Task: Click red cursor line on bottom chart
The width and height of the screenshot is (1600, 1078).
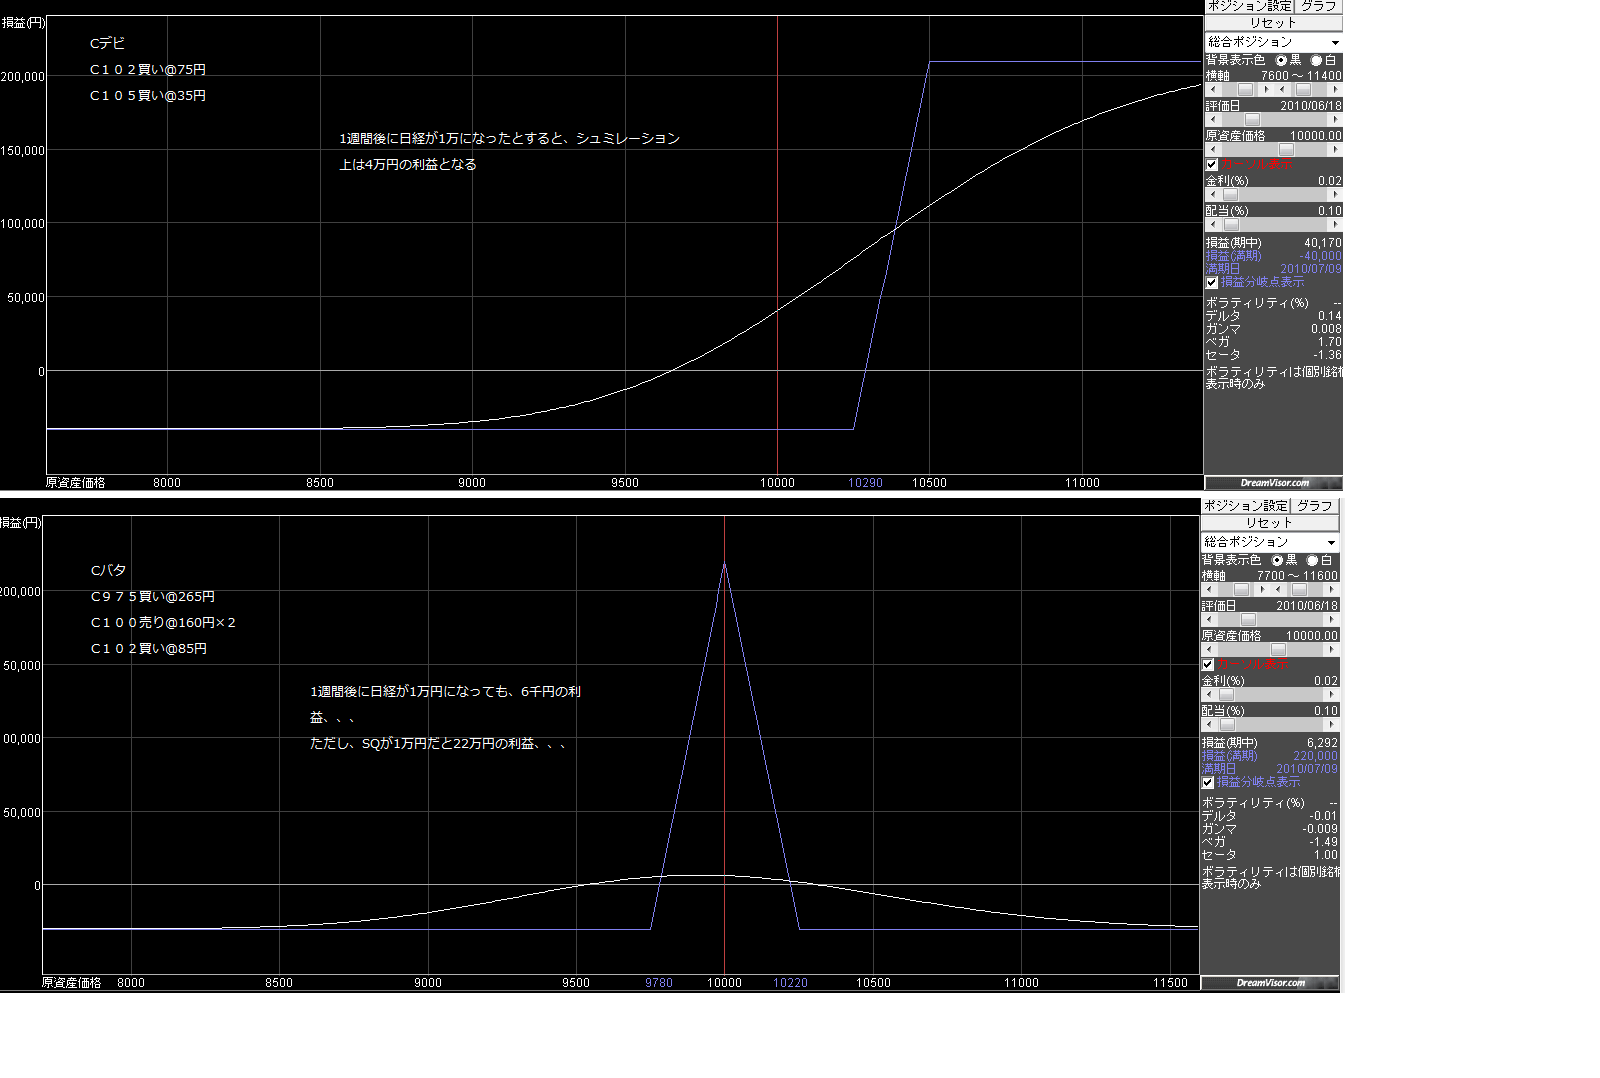Action: coord(724,700)
